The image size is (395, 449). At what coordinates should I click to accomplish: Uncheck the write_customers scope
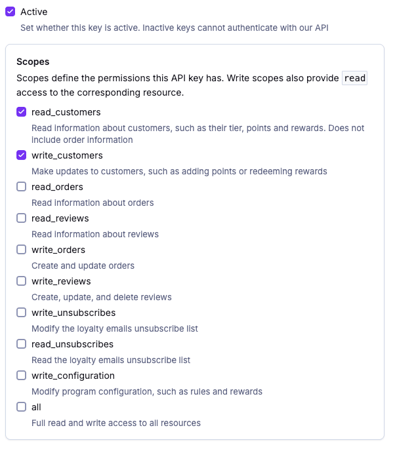coord(21,155)
